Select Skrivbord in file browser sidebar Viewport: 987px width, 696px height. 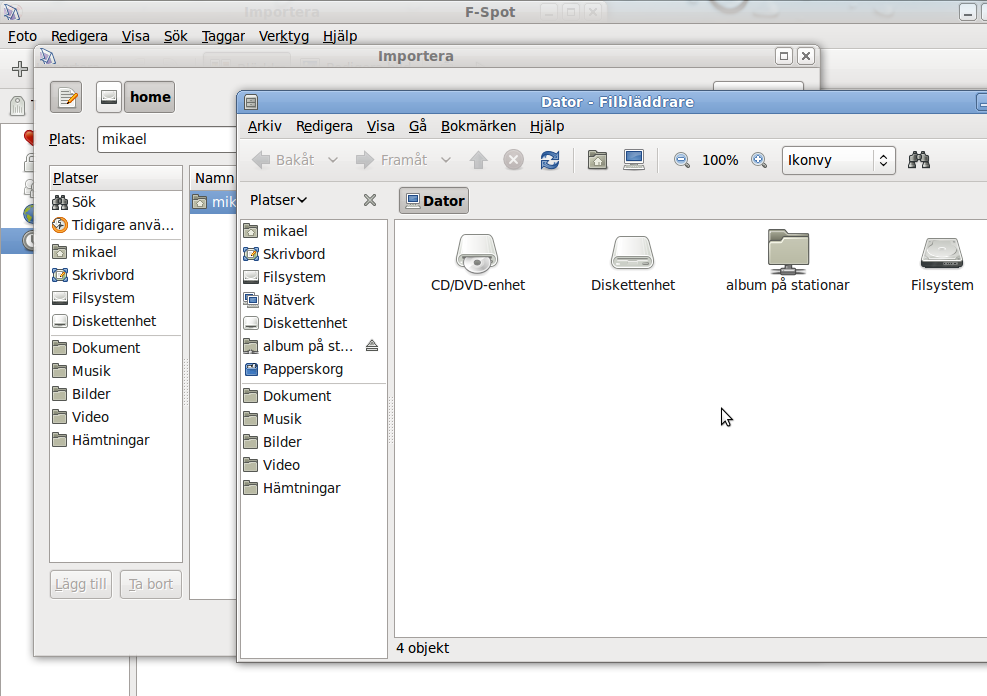[313, 254]
